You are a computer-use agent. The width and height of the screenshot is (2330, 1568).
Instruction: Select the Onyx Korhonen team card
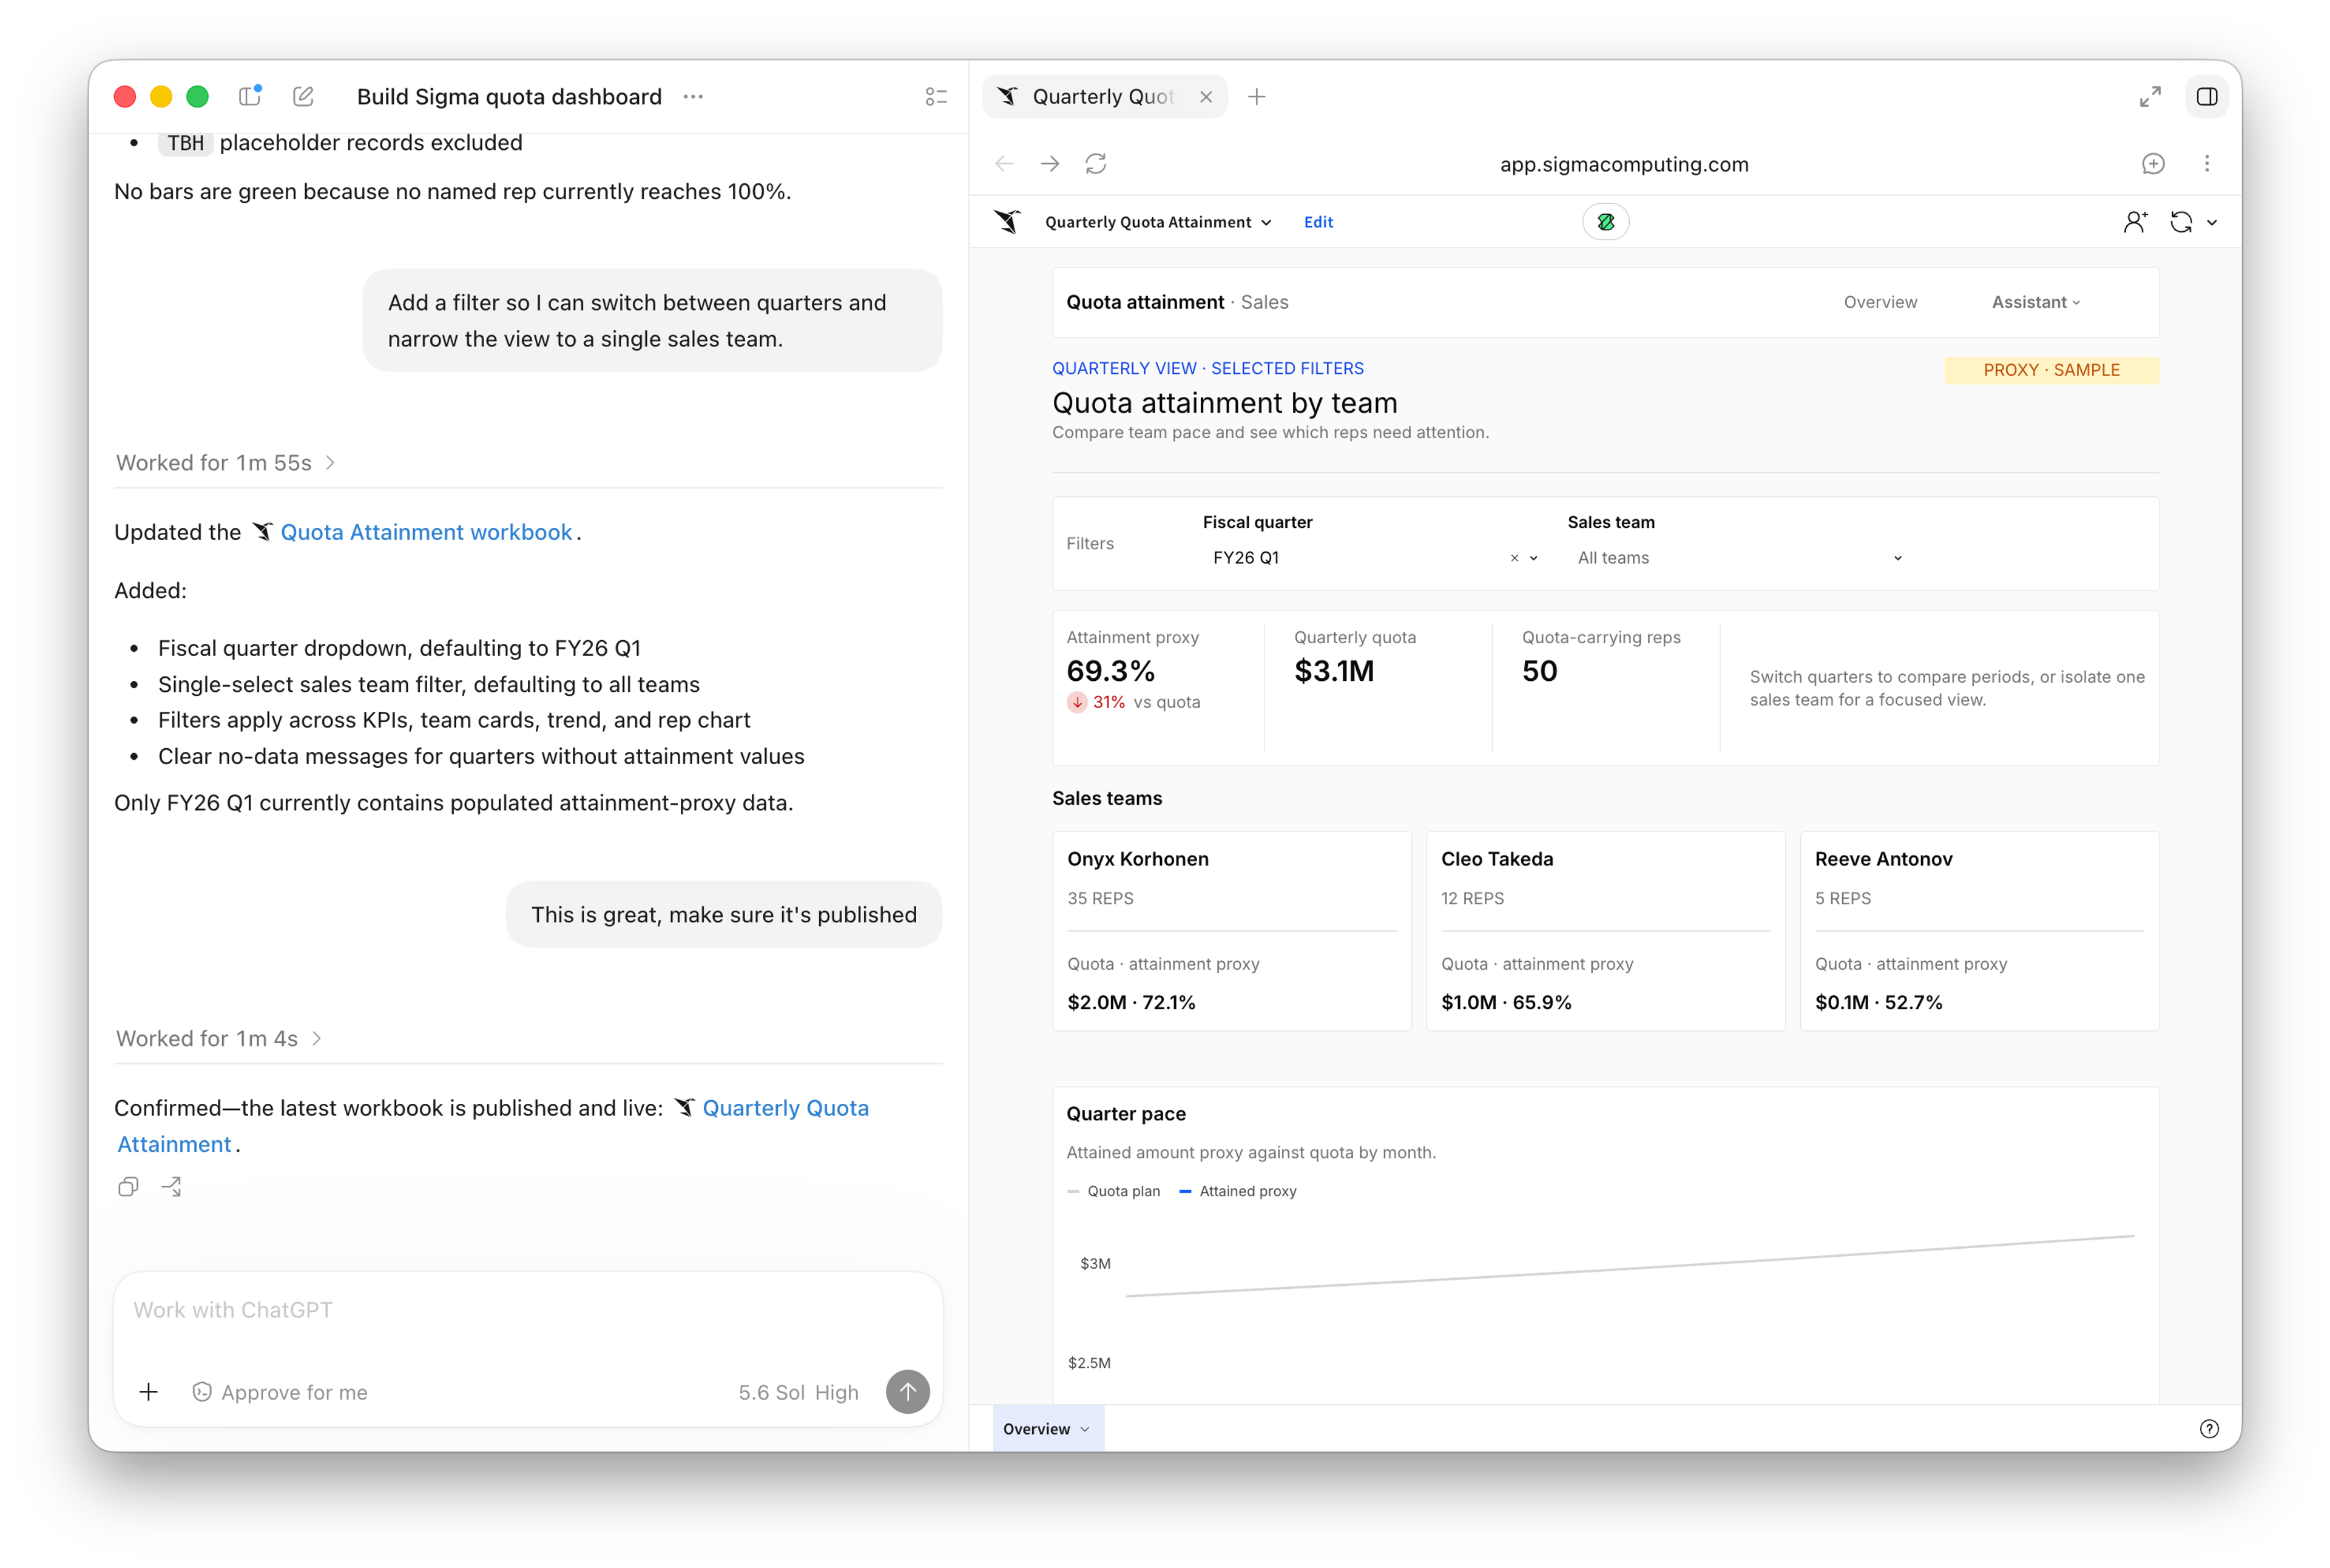[1232, 930]
